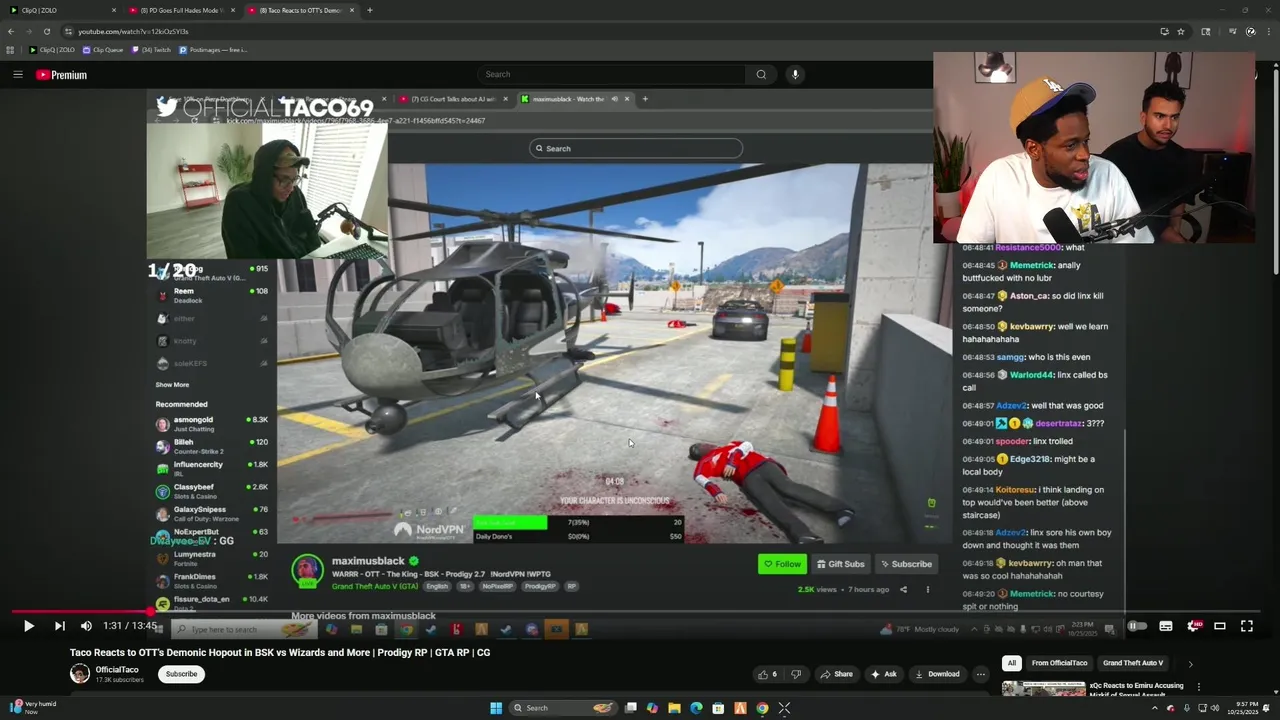The image size is (1280, 720).
Task: Switch to ClipQ | ZOLO browser tab
Action: tap(60, 10)
